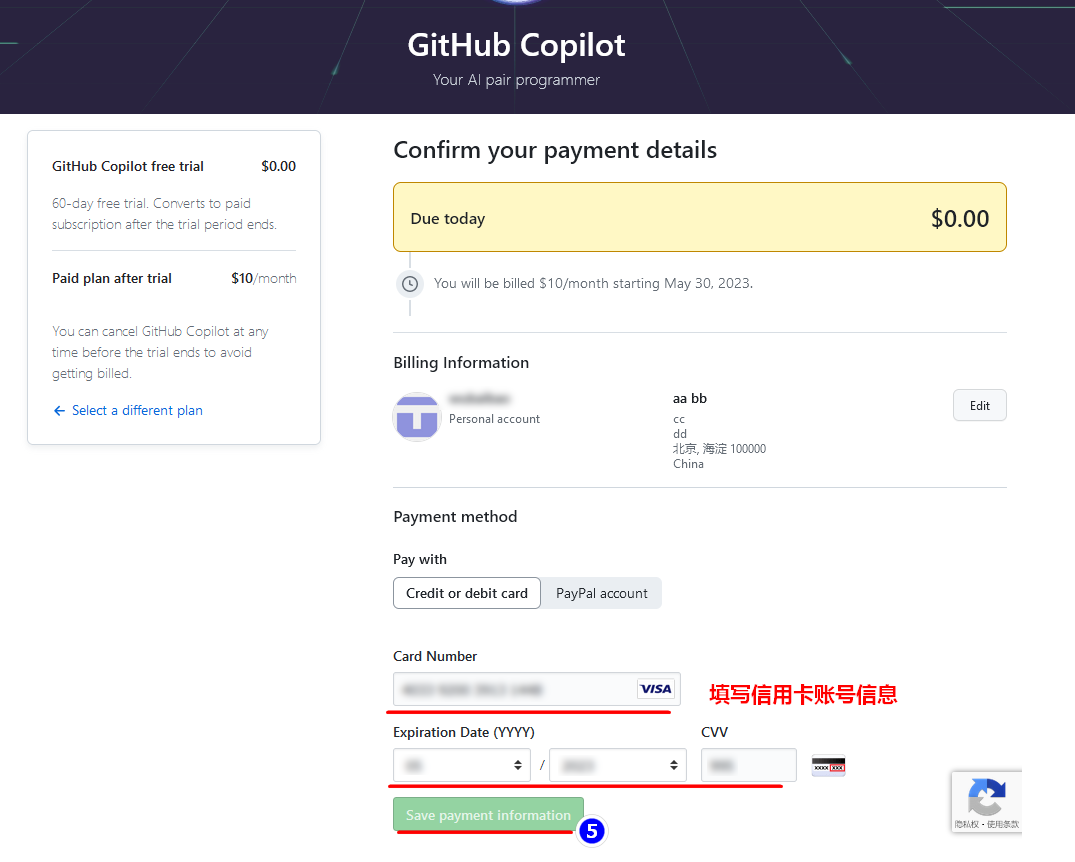Click the CVV card graphic beside the CVV field
This screenshot has height=862, width=1075.
pyautogui.click(x=828, y=764)
